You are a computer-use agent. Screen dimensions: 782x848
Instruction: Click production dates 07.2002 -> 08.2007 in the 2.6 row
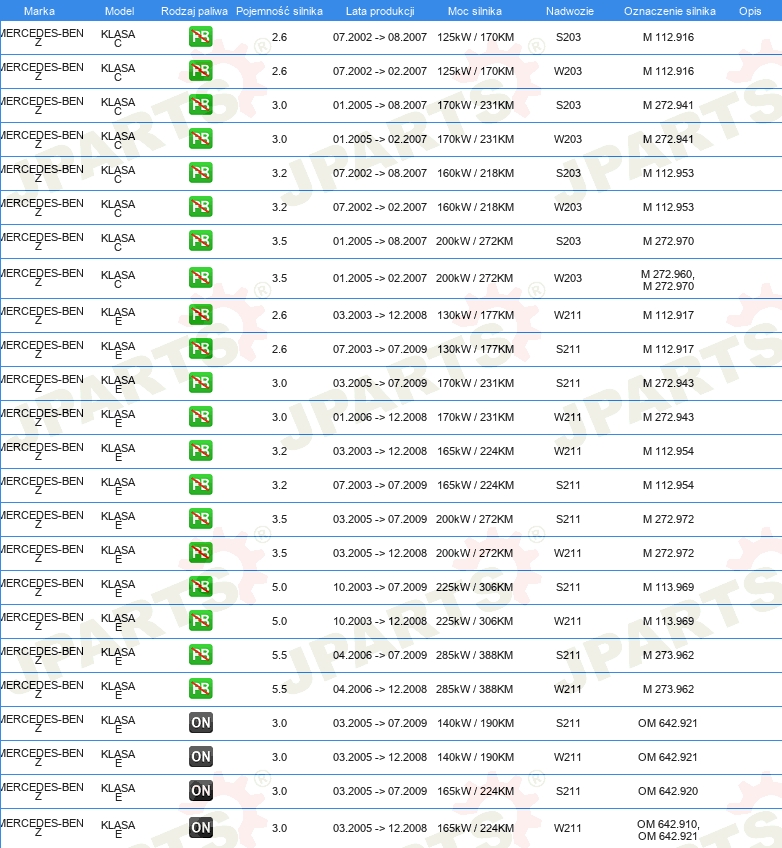pyautogui.click(x=380, y=37)
